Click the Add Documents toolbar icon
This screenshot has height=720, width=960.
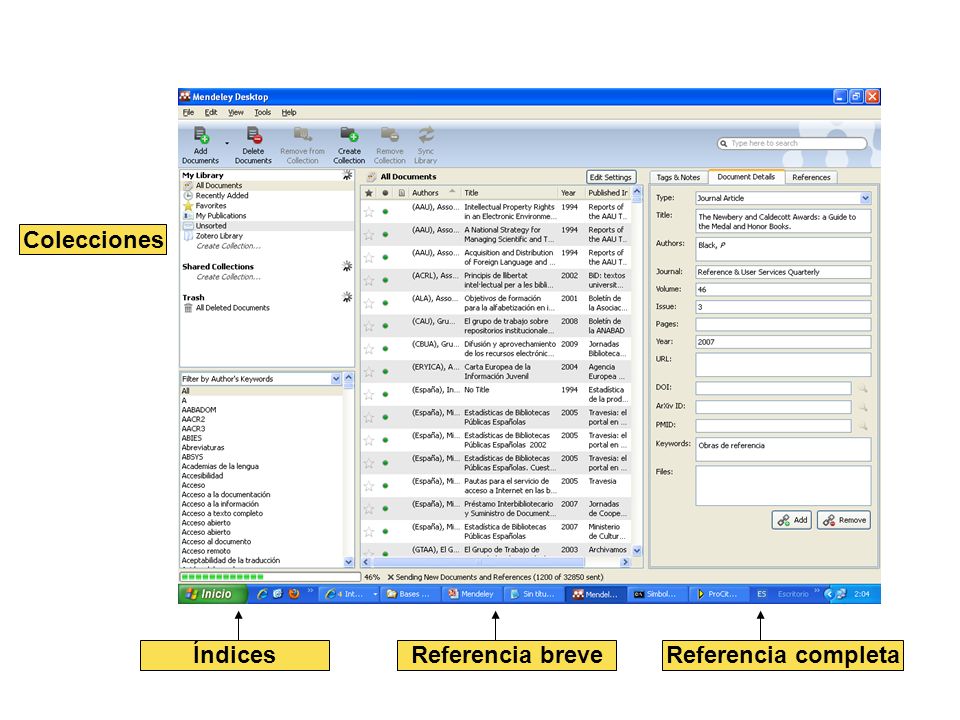coord(201,135)
